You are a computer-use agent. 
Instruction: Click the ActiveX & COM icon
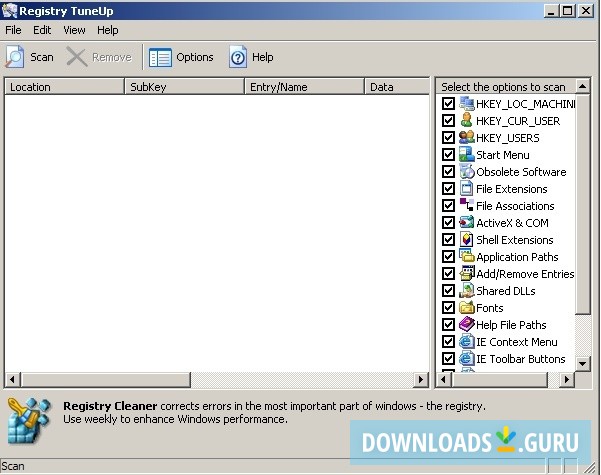tap(466, 222)
